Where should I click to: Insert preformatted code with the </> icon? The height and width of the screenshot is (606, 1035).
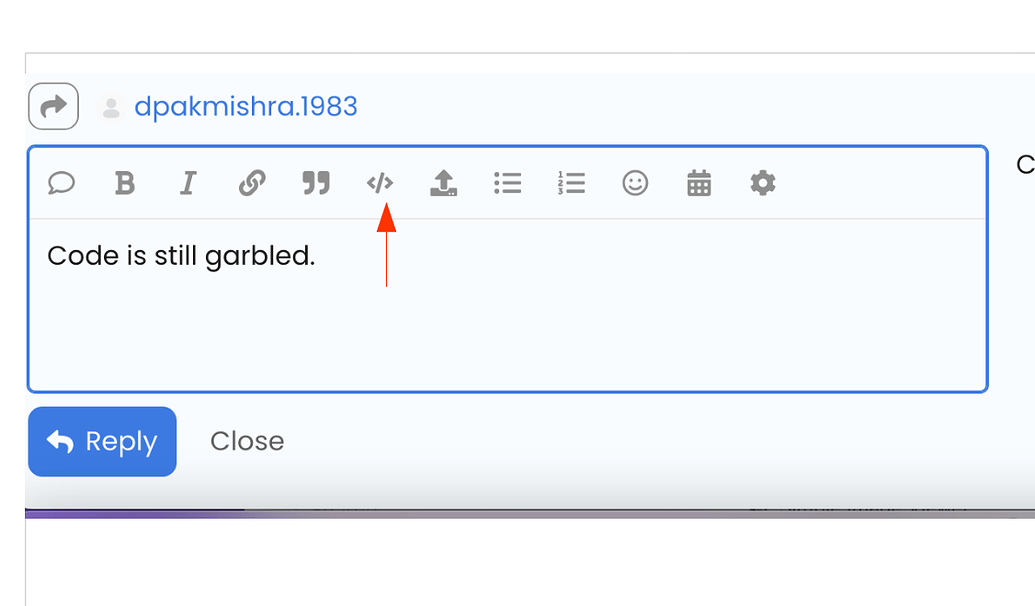click(380, 183)
